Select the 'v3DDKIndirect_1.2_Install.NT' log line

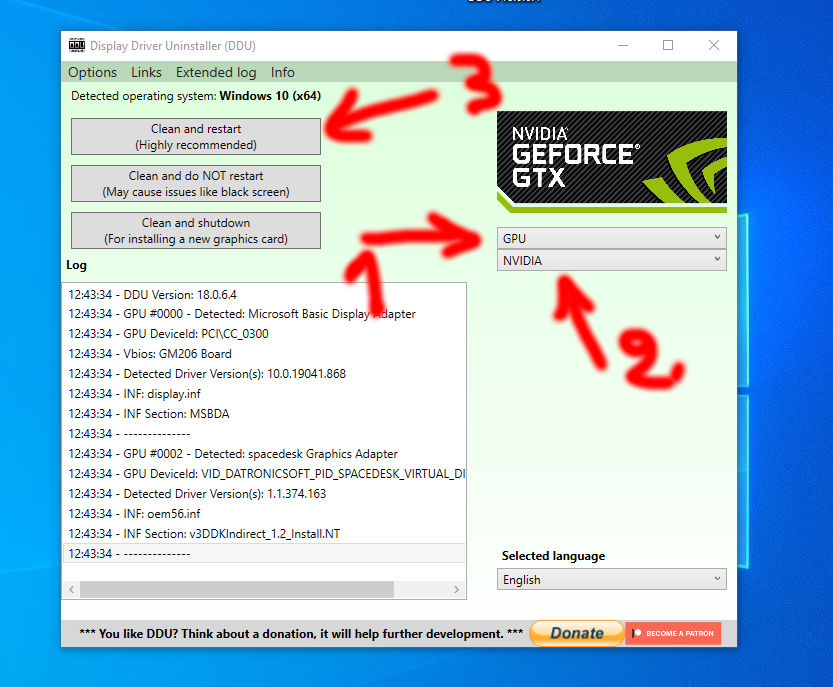point(264,534)
